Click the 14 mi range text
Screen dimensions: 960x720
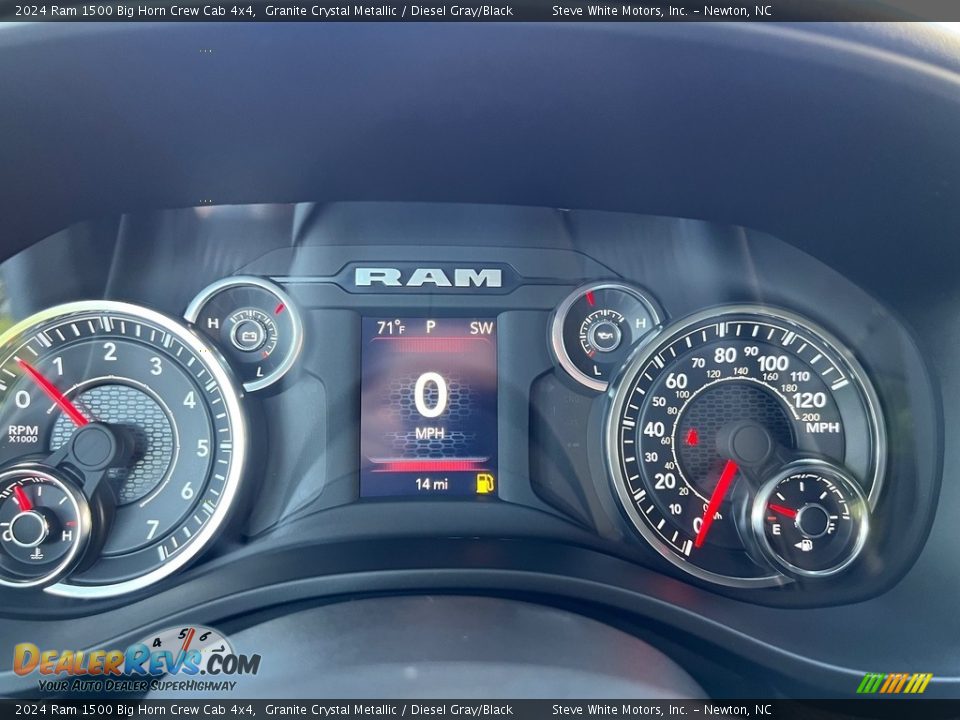click(431, 484)
